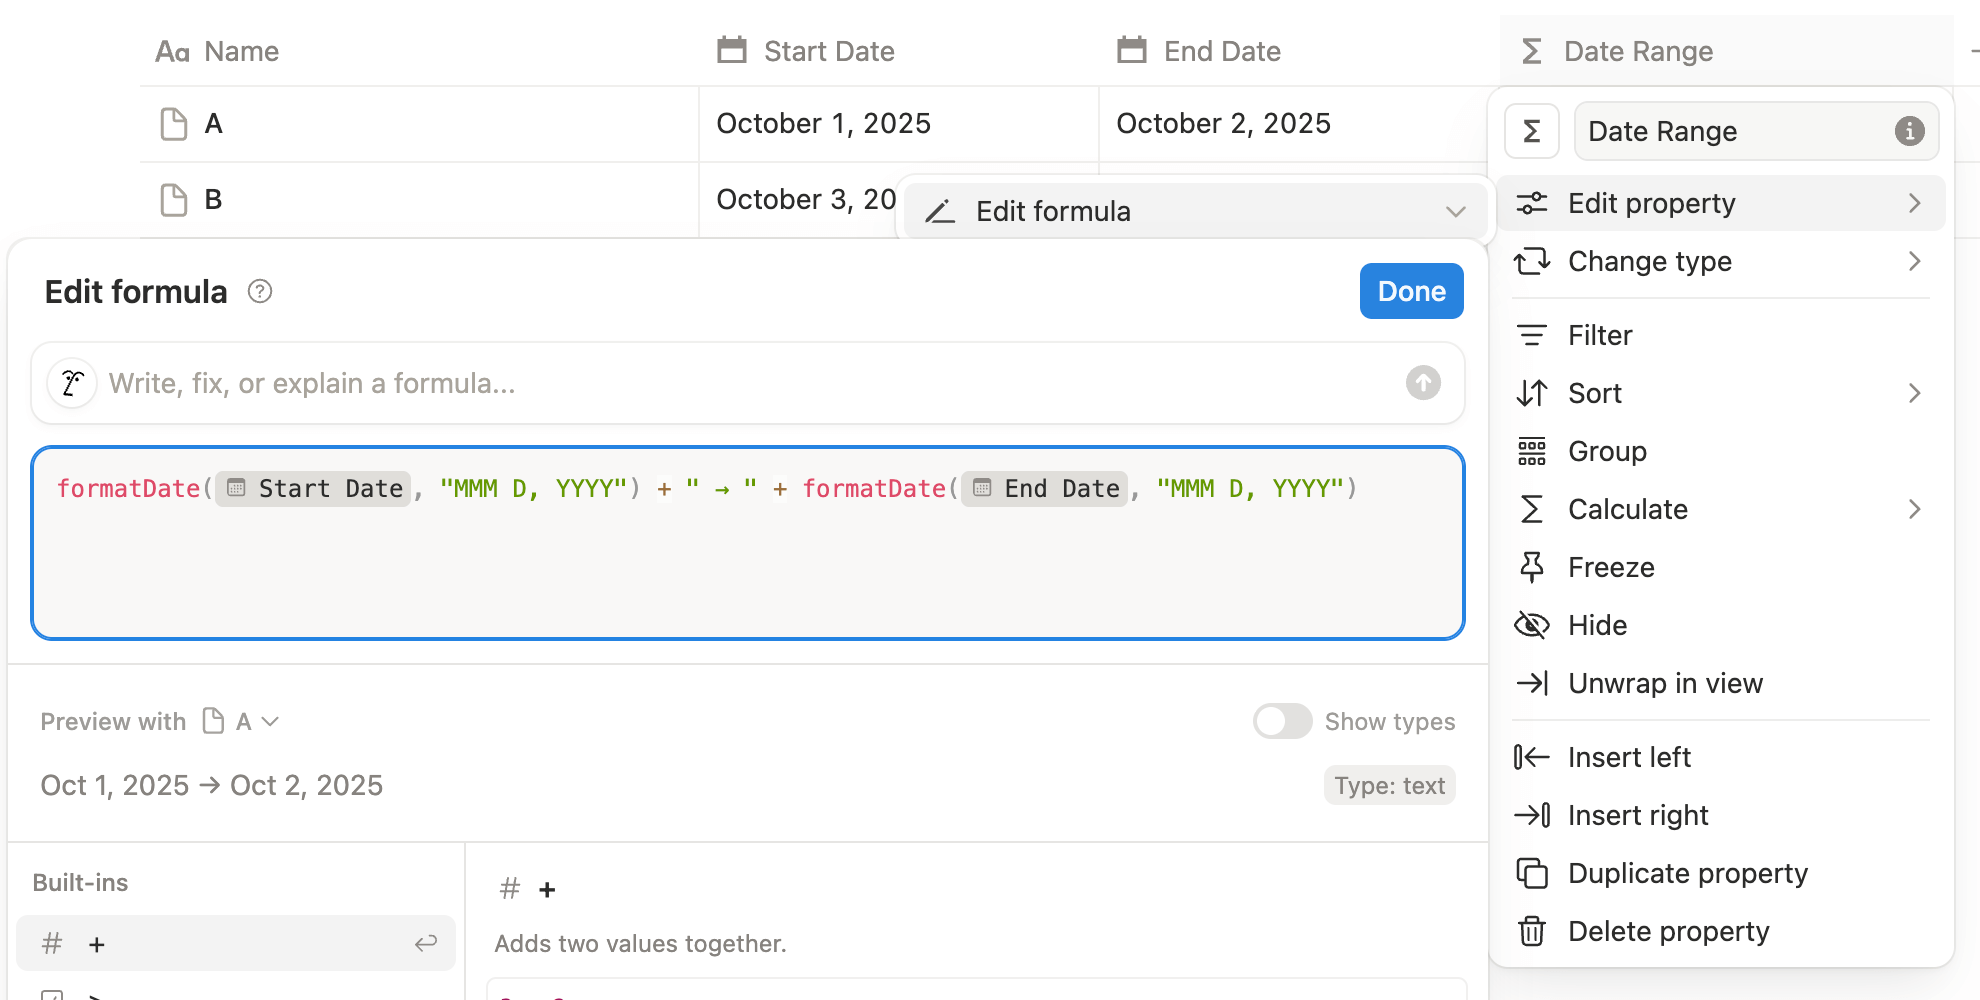Delete the Date Range property
This screenshot has width=1980, height=1000.
pyautogui.click(x=1668, y=931)
